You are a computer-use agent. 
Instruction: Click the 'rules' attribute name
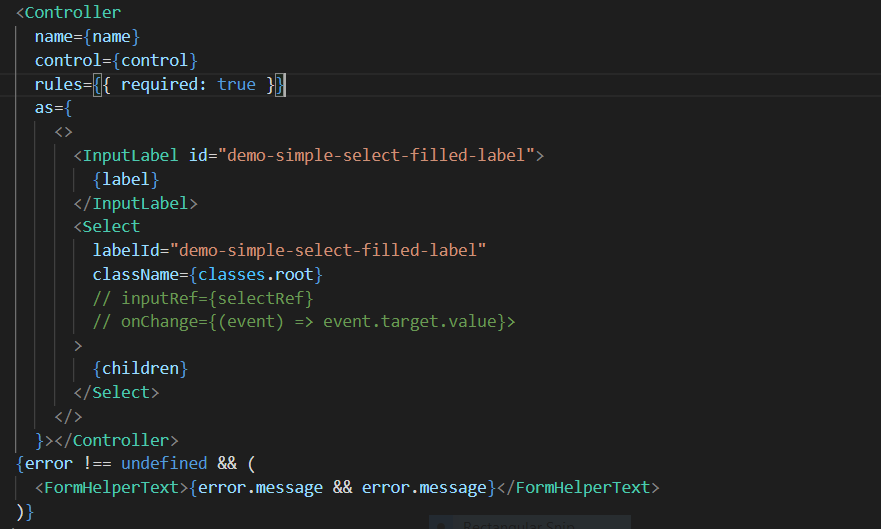(58, 84)
